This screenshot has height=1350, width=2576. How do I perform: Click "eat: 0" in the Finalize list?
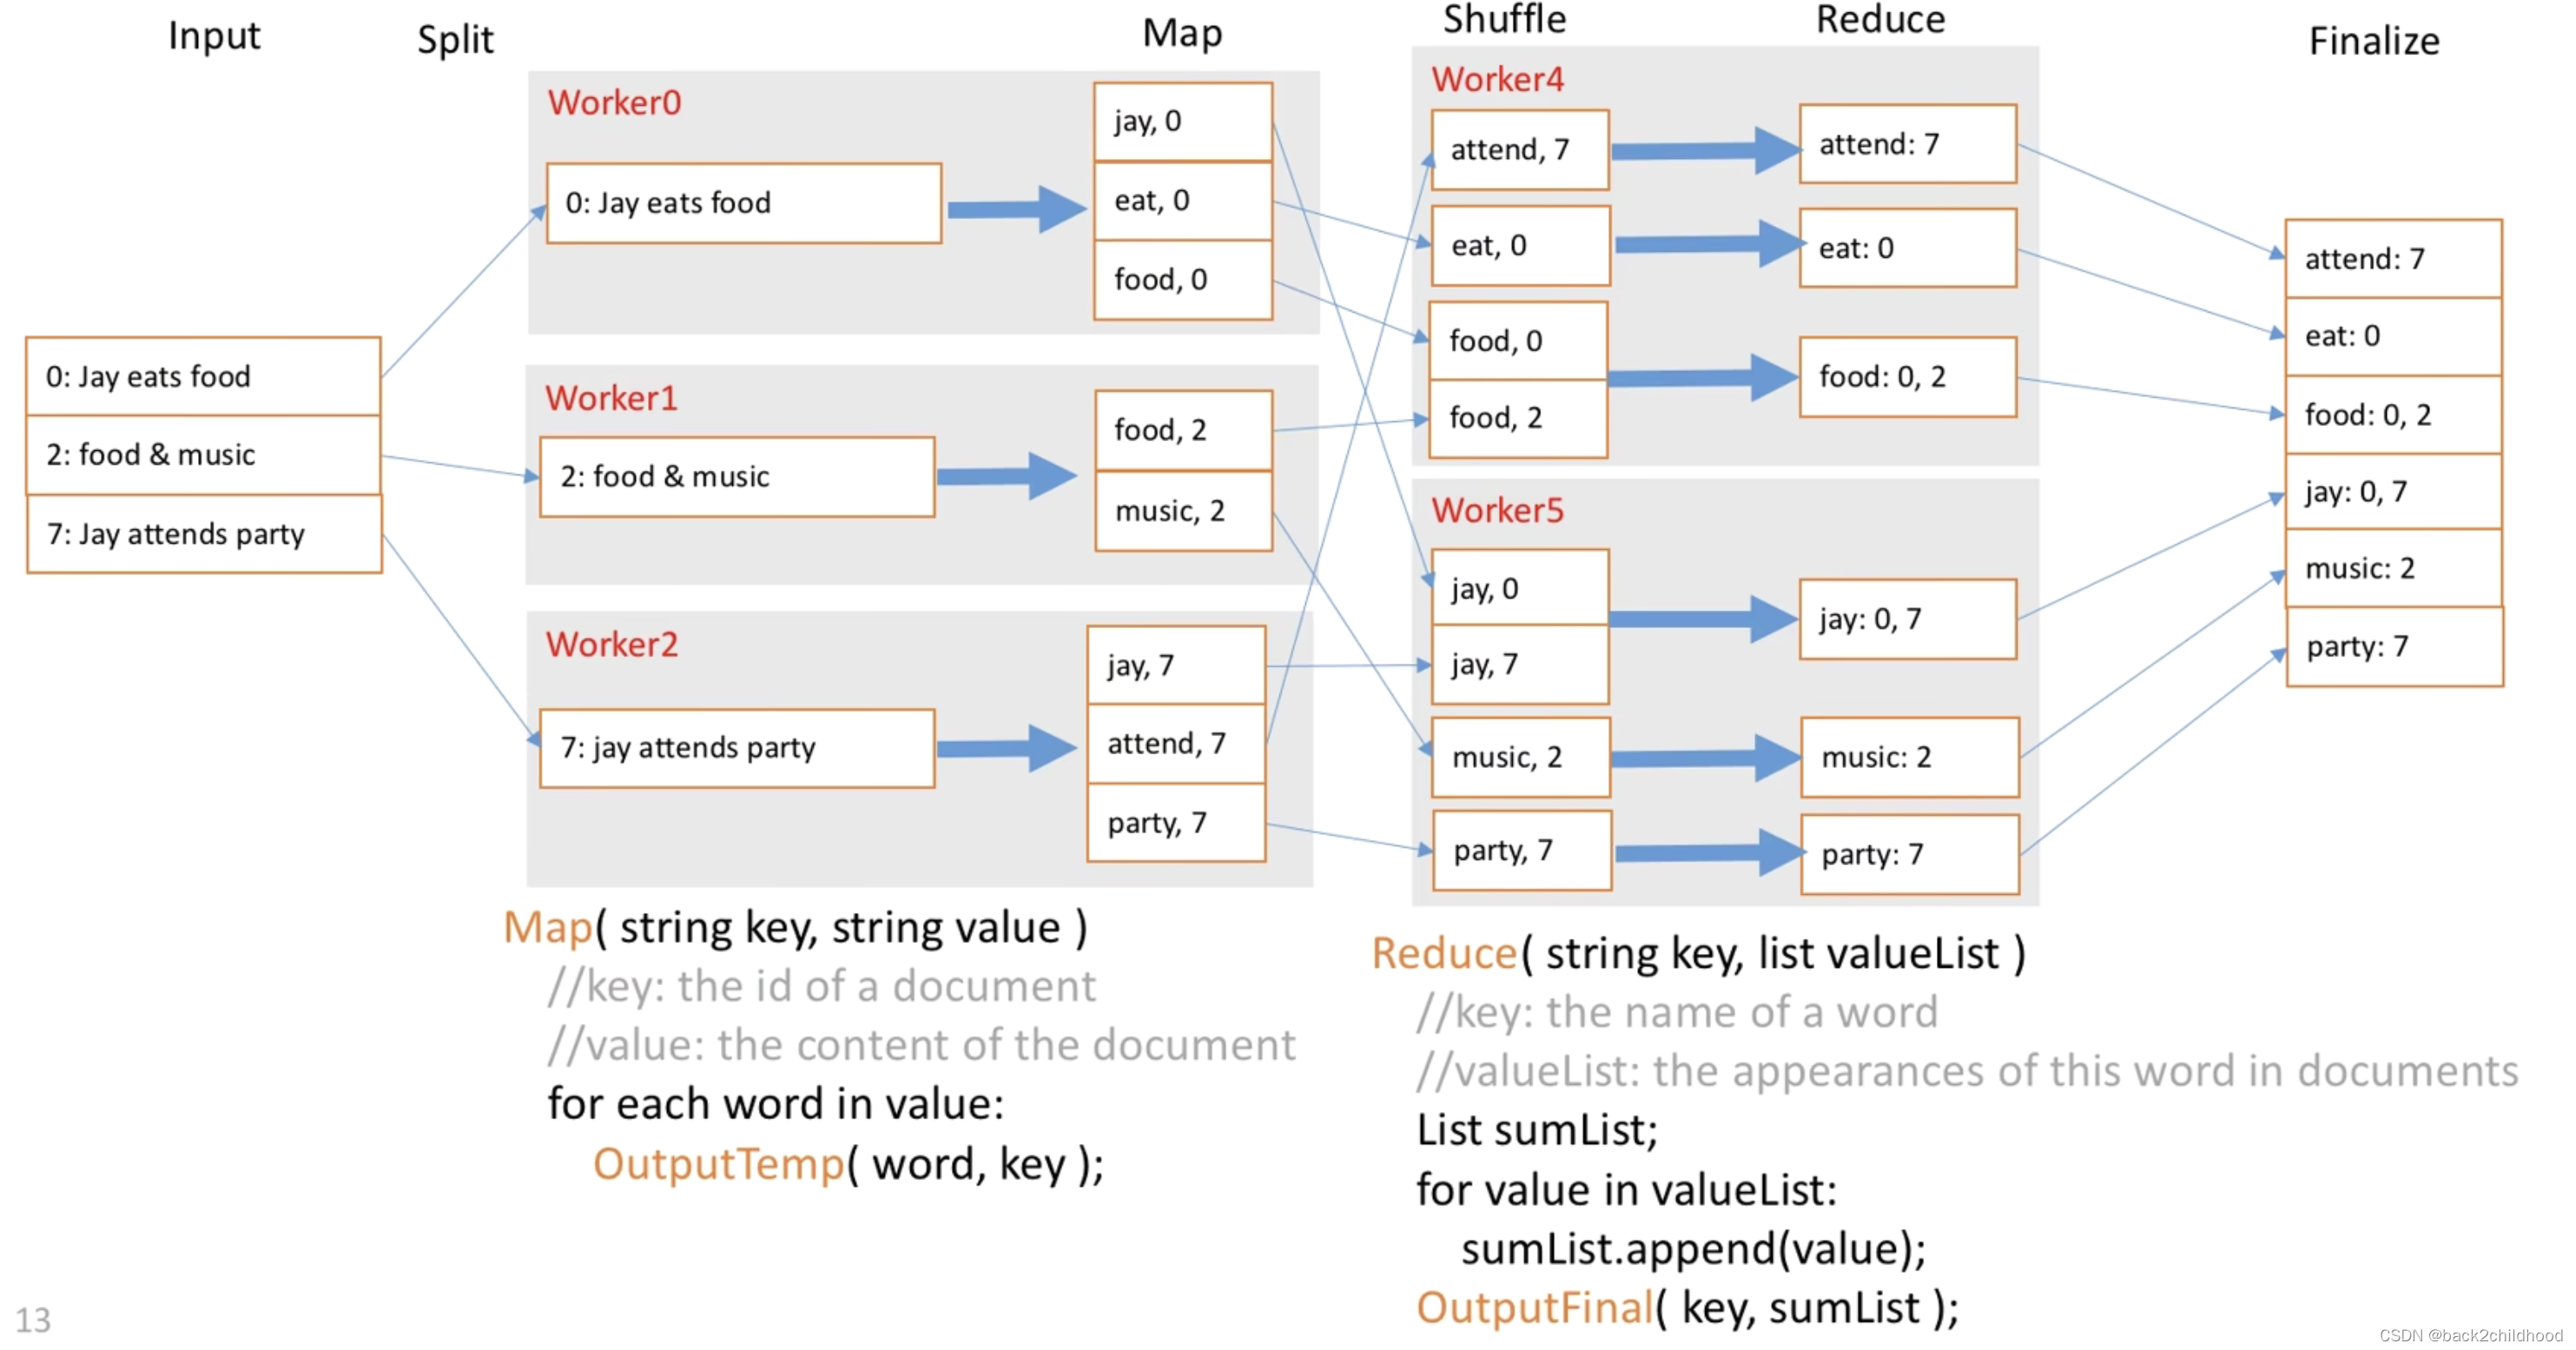pyautogui.click(x=2393, y=337)
